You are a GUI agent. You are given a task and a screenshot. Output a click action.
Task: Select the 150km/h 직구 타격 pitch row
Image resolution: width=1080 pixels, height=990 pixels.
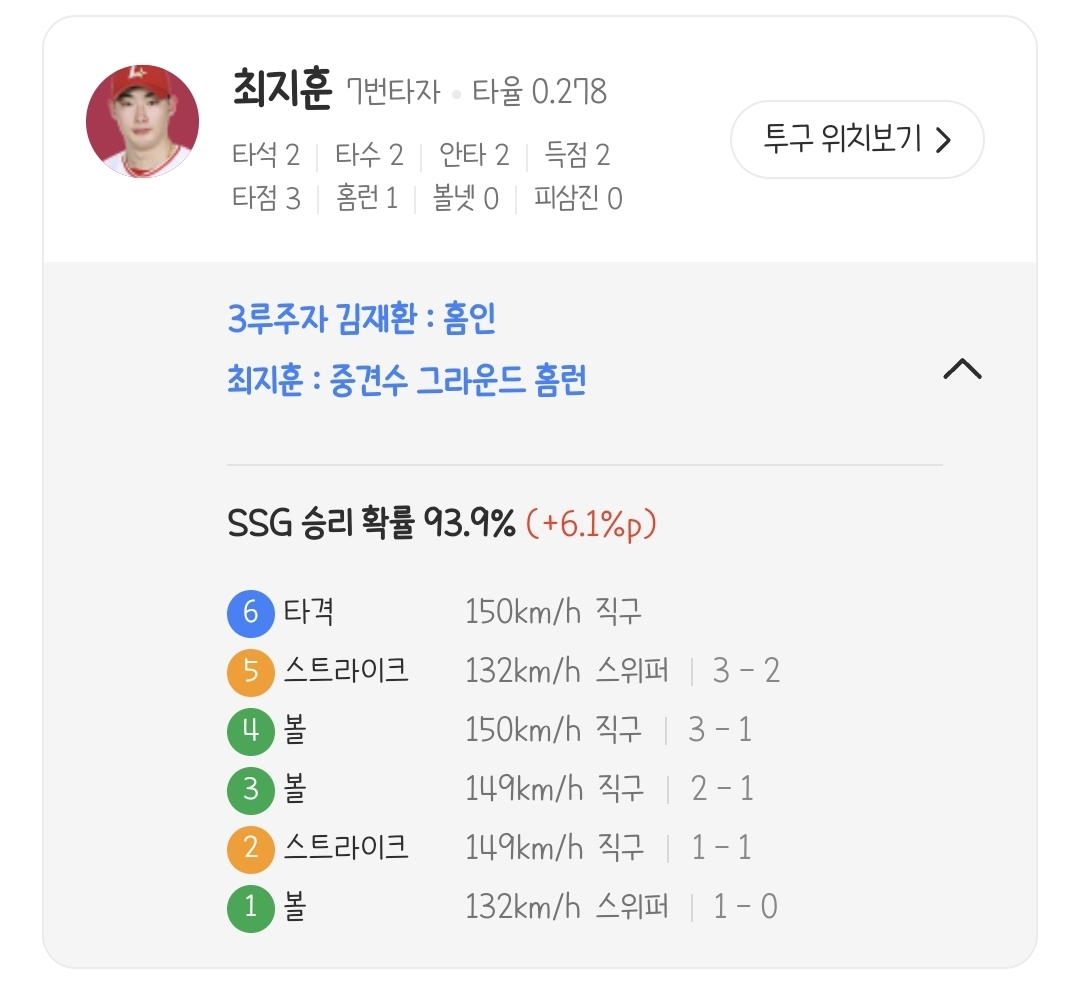(x=553, y=612)
